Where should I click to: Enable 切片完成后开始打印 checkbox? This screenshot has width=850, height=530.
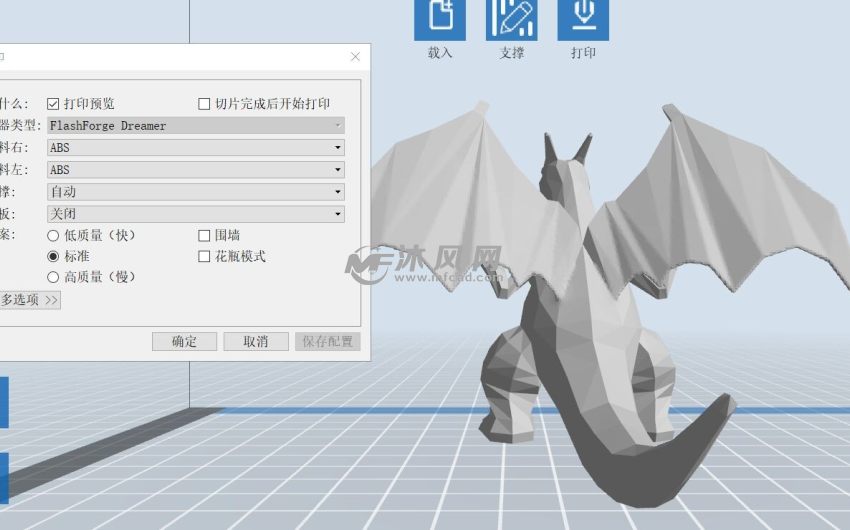click(x=205, y=104)
